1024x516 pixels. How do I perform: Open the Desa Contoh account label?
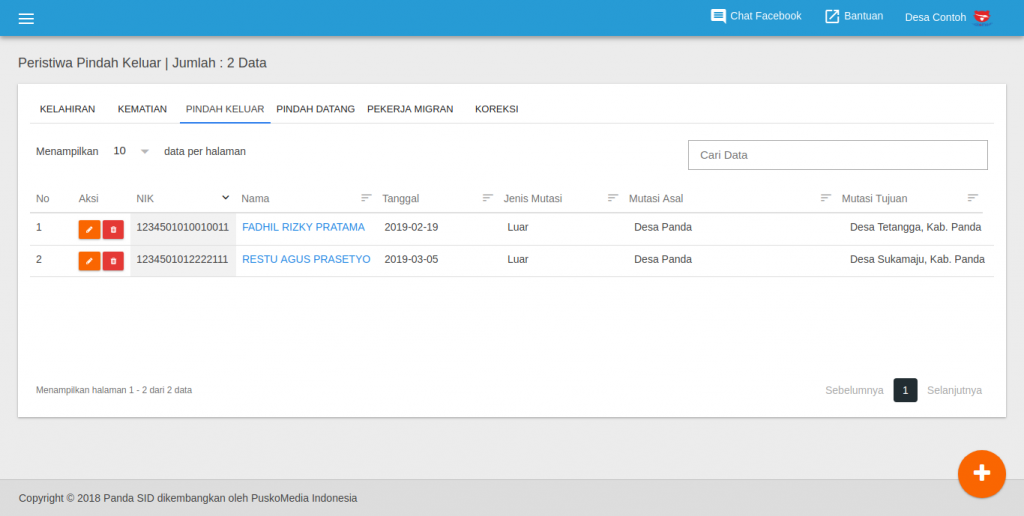[x=935, y=18]
